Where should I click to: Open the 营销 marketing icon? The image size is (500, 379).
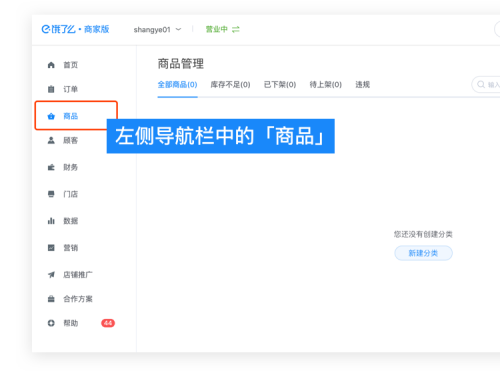pyautogui.click(x=51, y=248)
